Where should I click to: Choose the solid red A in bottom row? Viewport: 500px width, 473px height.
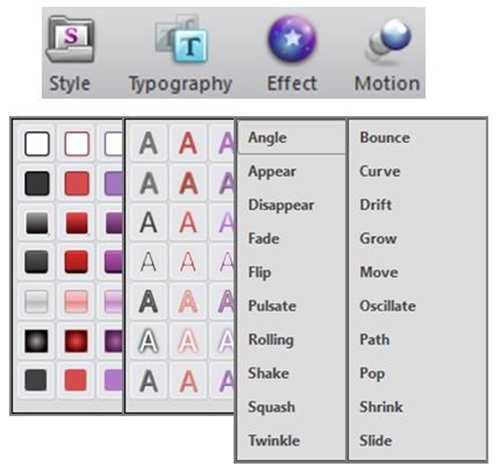click(x=188, y=381)
